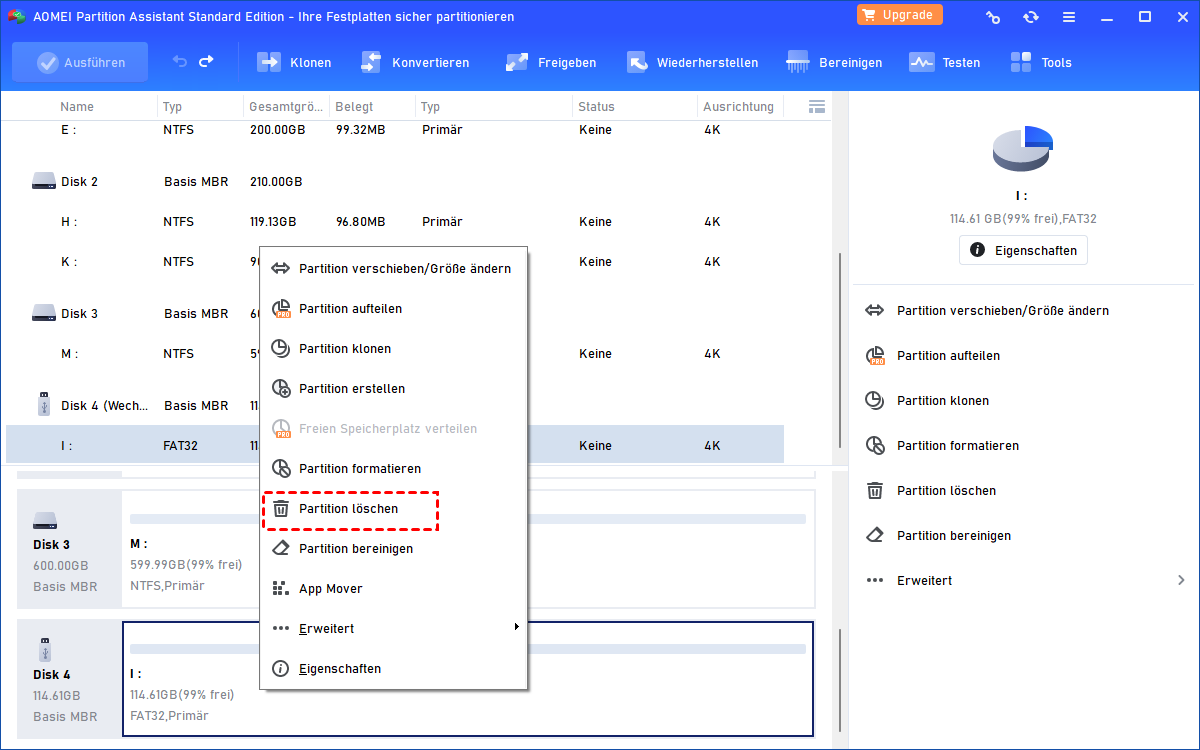This screenshot has width=1200, height=750.
Task: Toggle the column list view settings icon
Action: click(x=816, y=106)
